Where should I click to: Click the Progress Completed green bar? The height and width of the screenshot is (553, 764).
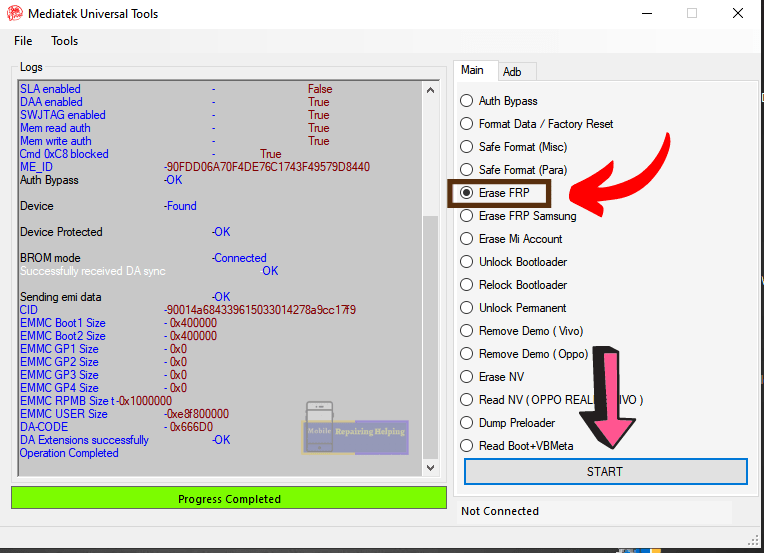pos(229,498)
